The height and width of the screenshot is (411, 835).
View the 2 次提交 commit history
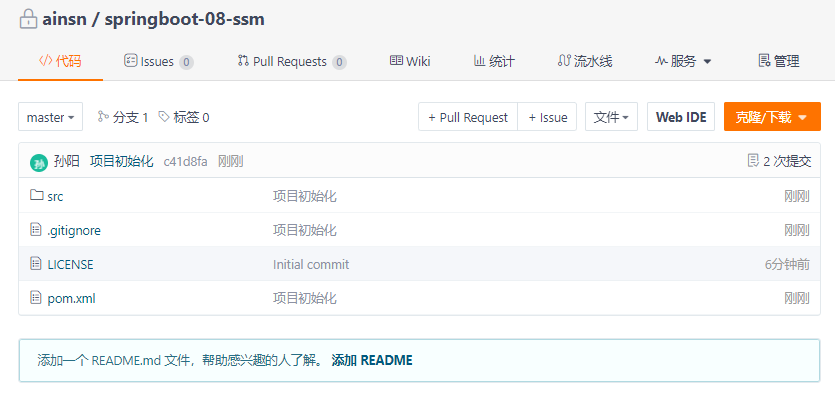tap(779, 161)
